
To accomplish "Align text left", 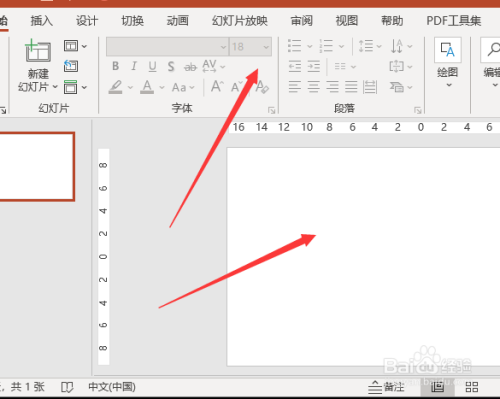I will coord(295,87).
